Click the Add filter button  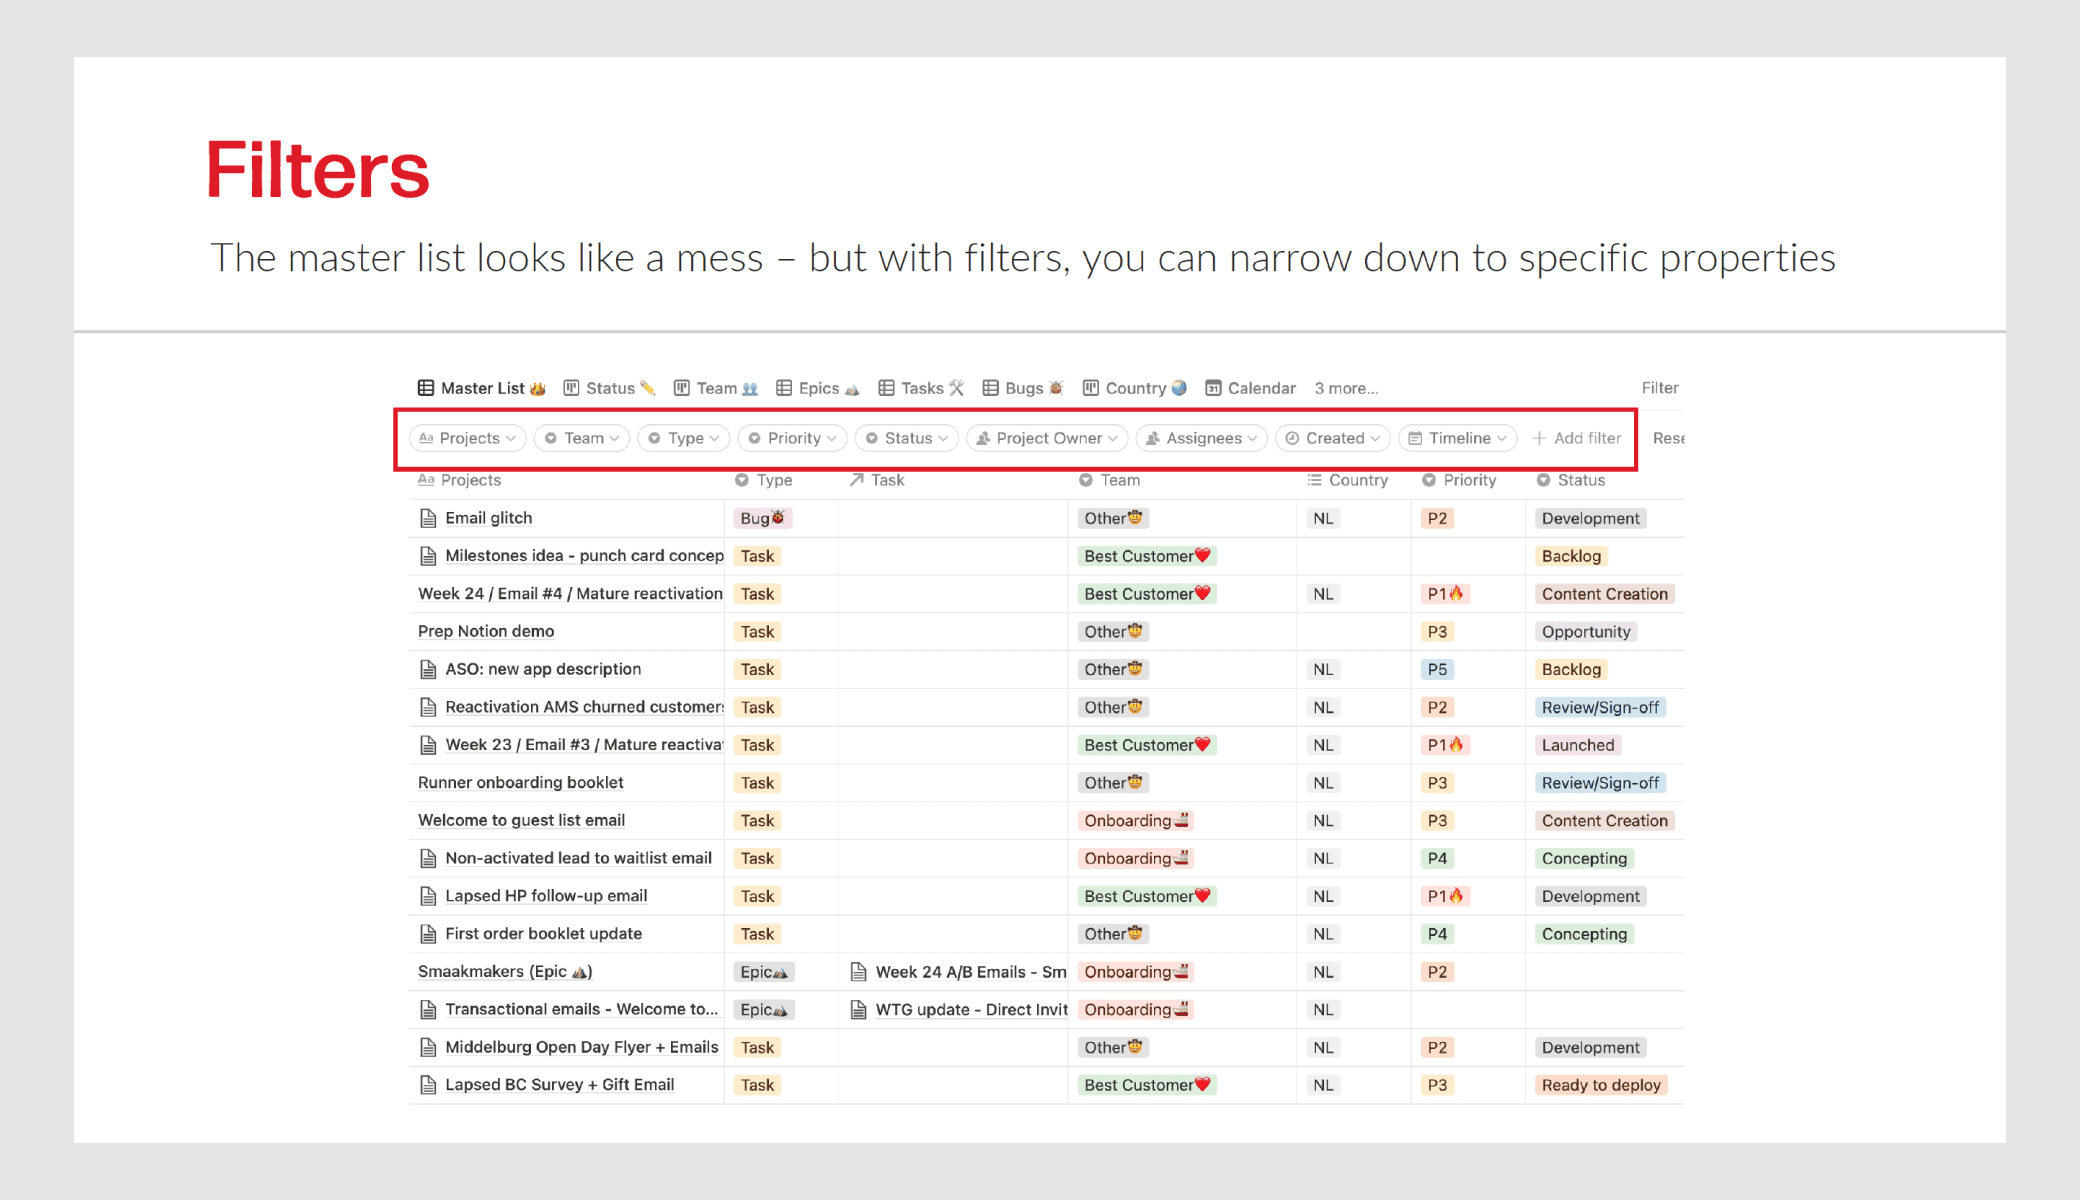(1577, 438)
